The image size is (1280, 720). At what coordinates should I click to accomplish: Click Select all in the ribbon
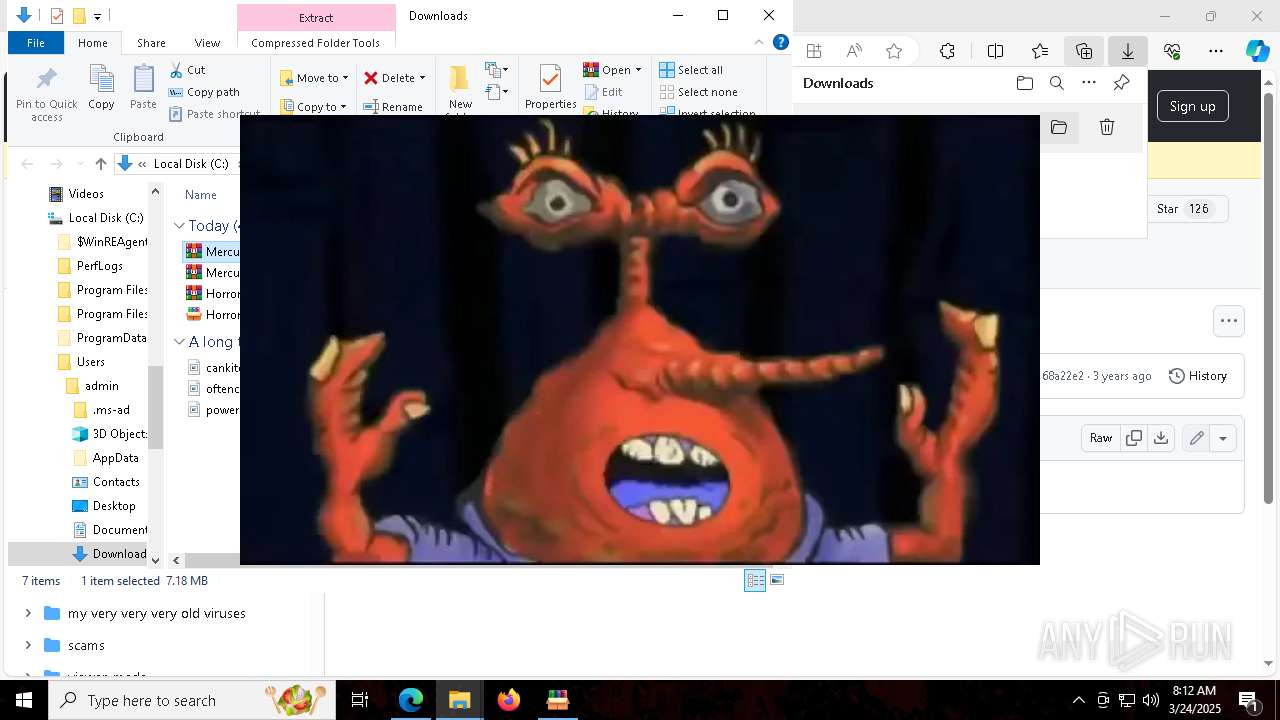tap(691, 70)
